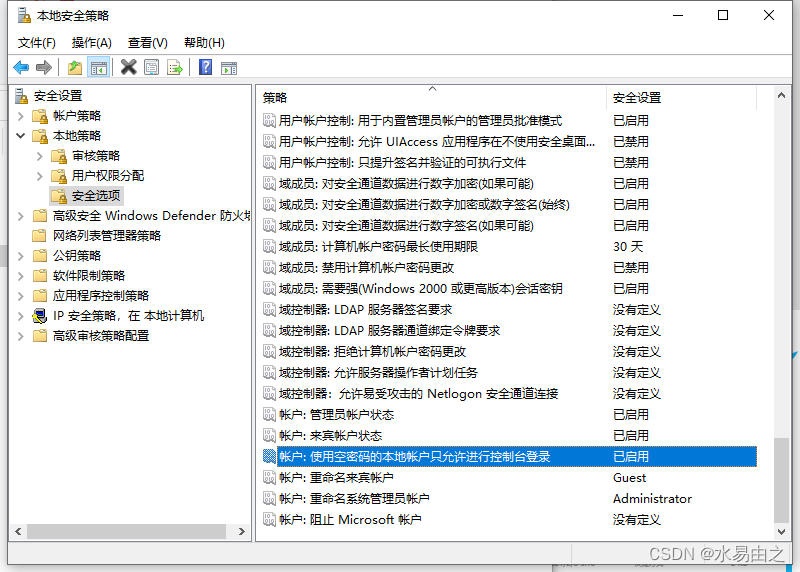
Task: Delete with the black X toolbar icon
Action: [x=129, y=67]
